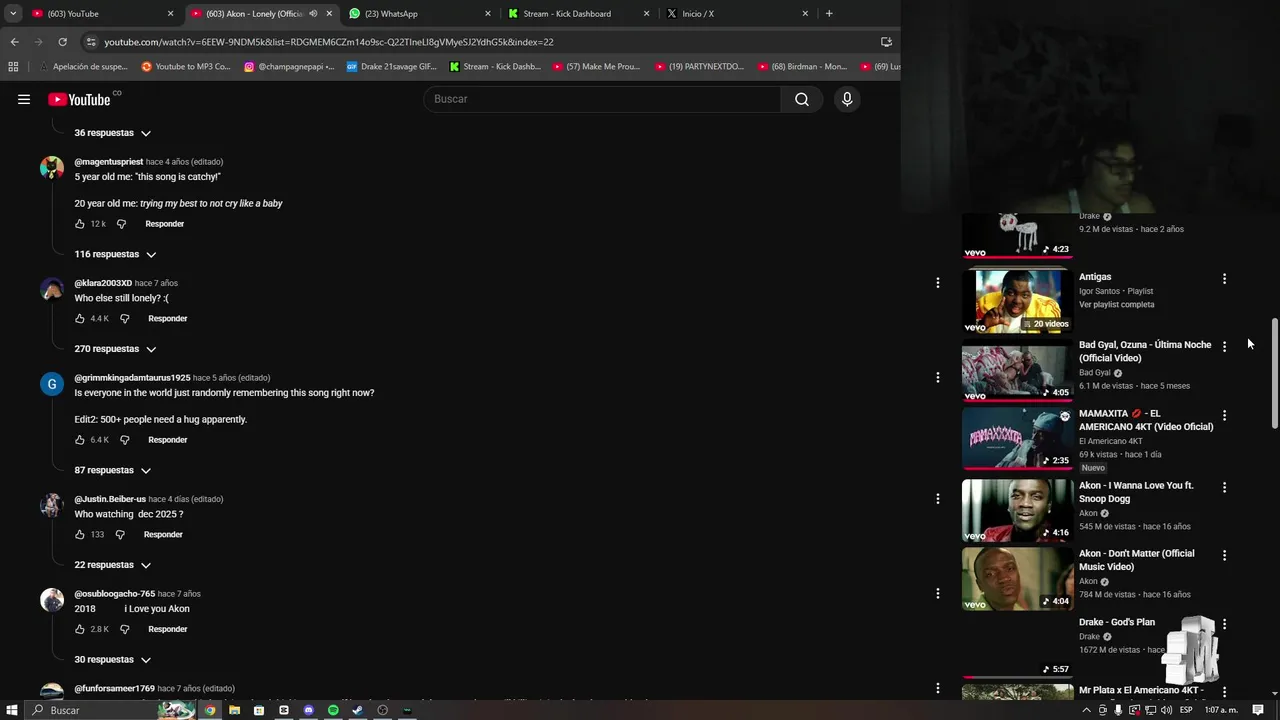Screen dimensions: 1280x720
Task: Open browser apps grid in bookmarks bar
Action: click(13, 67)
